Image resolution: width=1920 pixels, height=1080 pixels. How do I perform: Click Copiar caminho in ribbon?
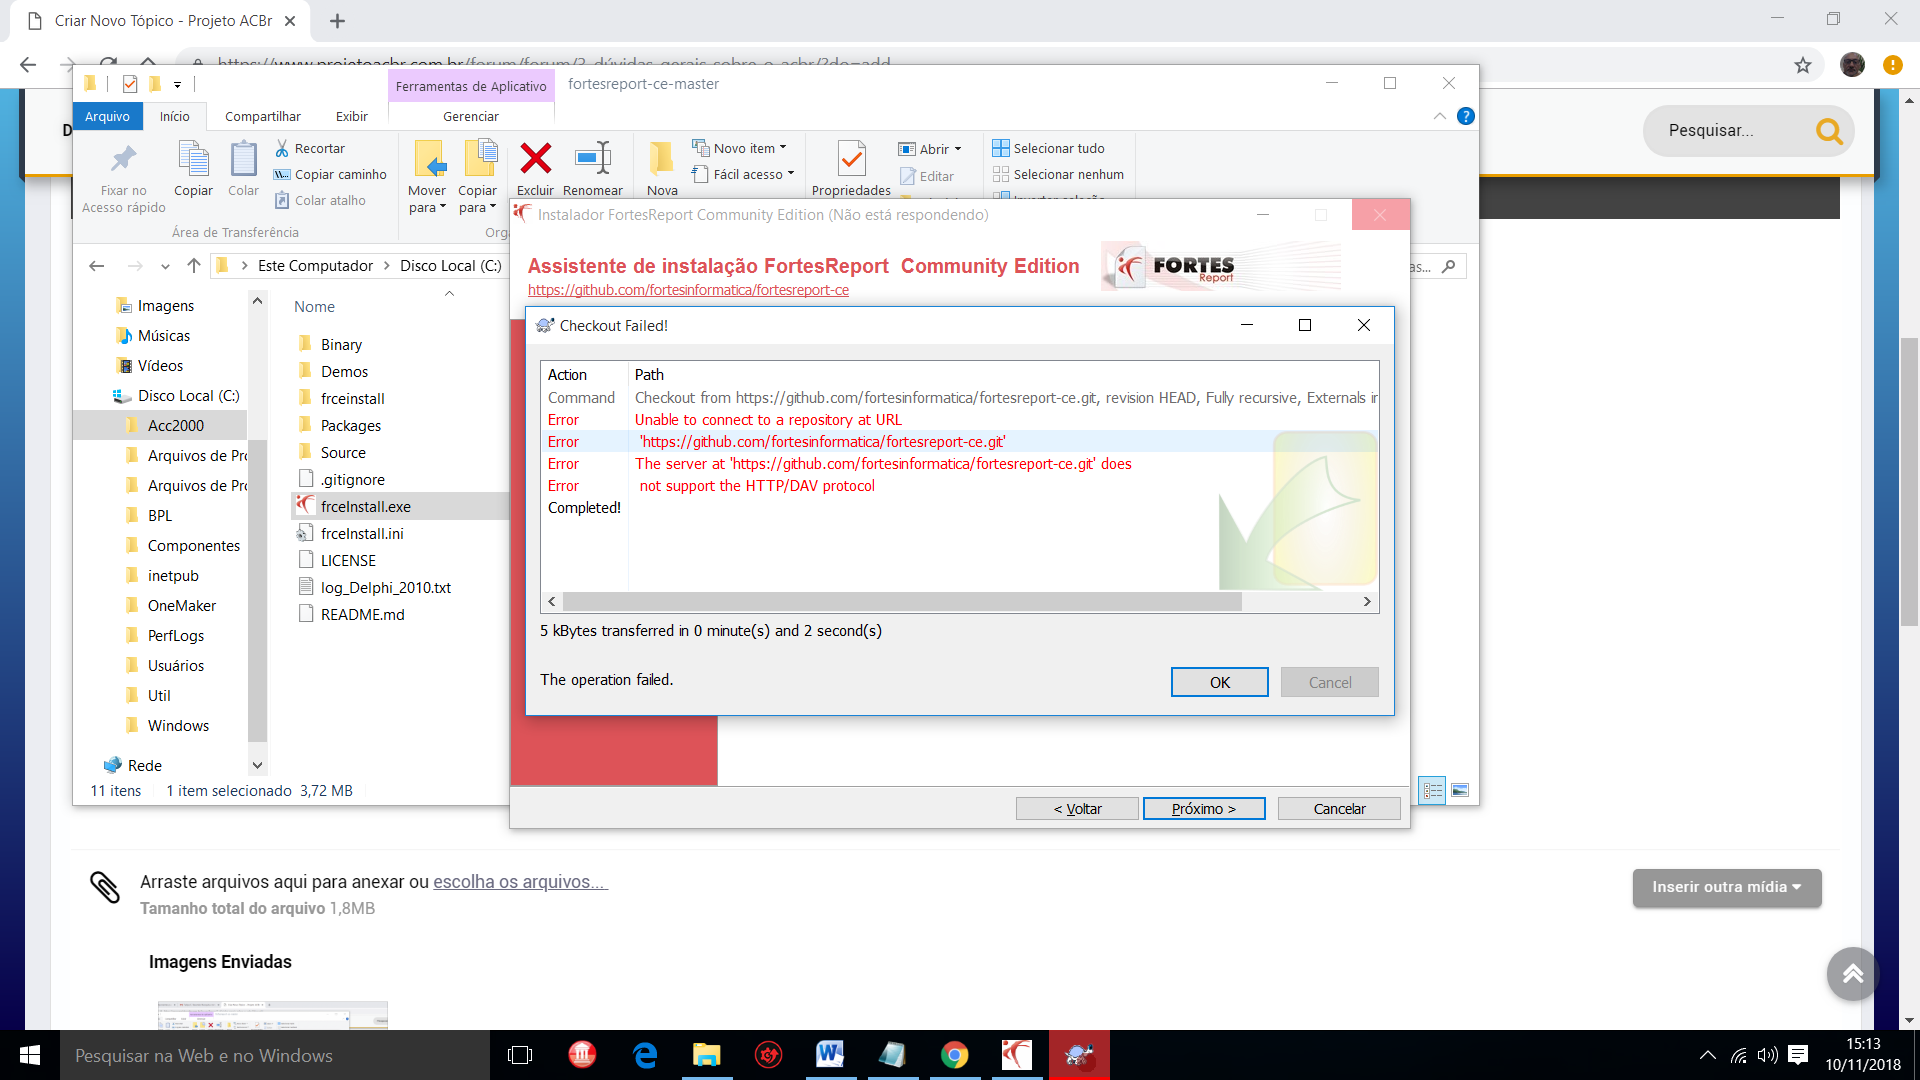pos(331,174)
